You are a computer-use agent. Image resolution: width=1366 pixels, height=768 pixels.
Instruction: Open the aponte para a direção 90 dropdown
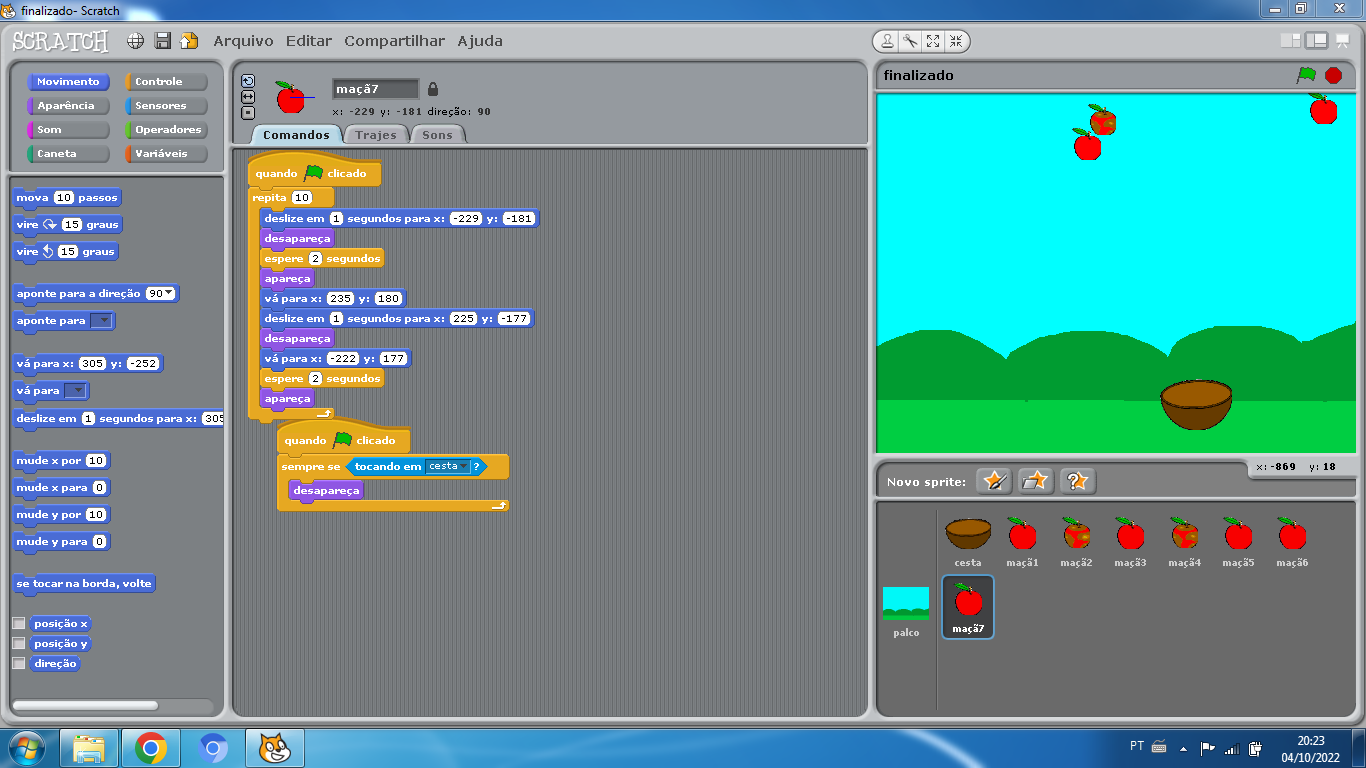point(167,294)
